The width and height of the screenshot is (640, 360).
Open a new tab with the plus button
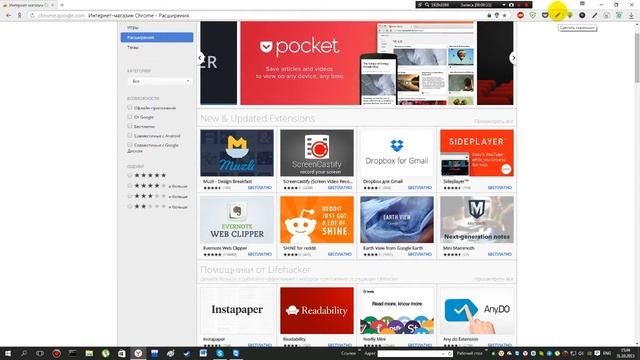[62, 5]
